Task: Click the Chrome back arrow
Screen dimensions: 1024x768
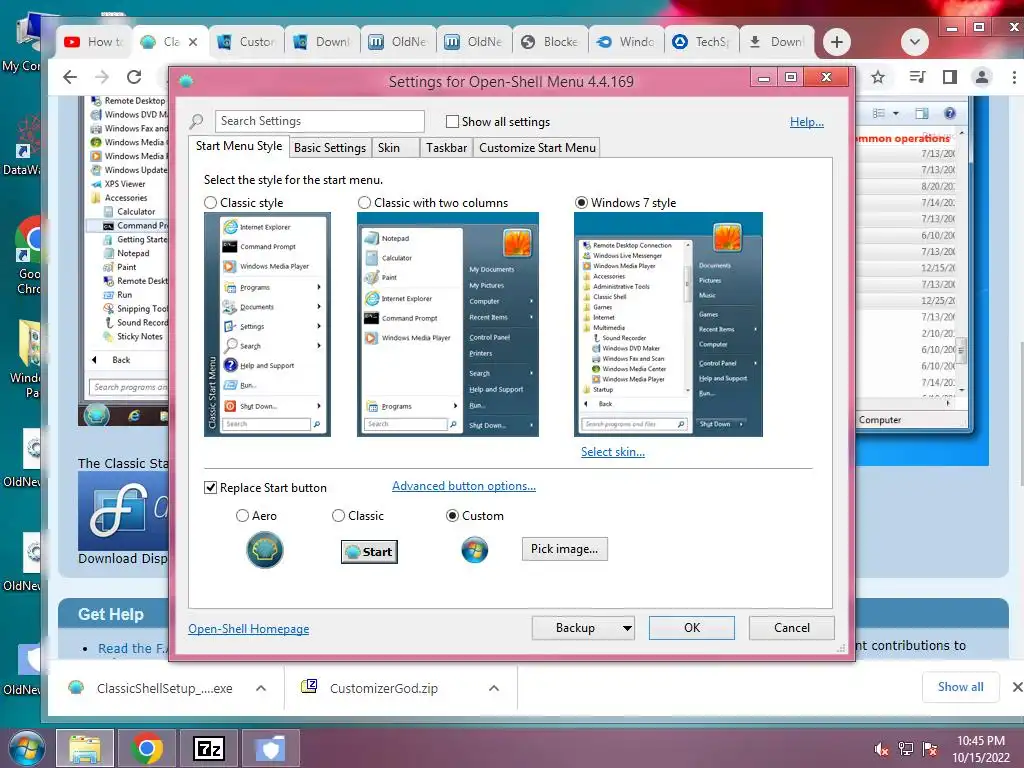Action: point(70,77)
